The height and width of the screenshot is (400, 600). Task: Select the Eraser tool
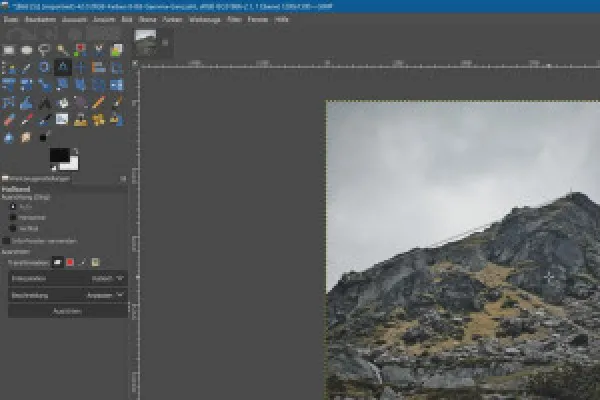(x=10, y=119)
